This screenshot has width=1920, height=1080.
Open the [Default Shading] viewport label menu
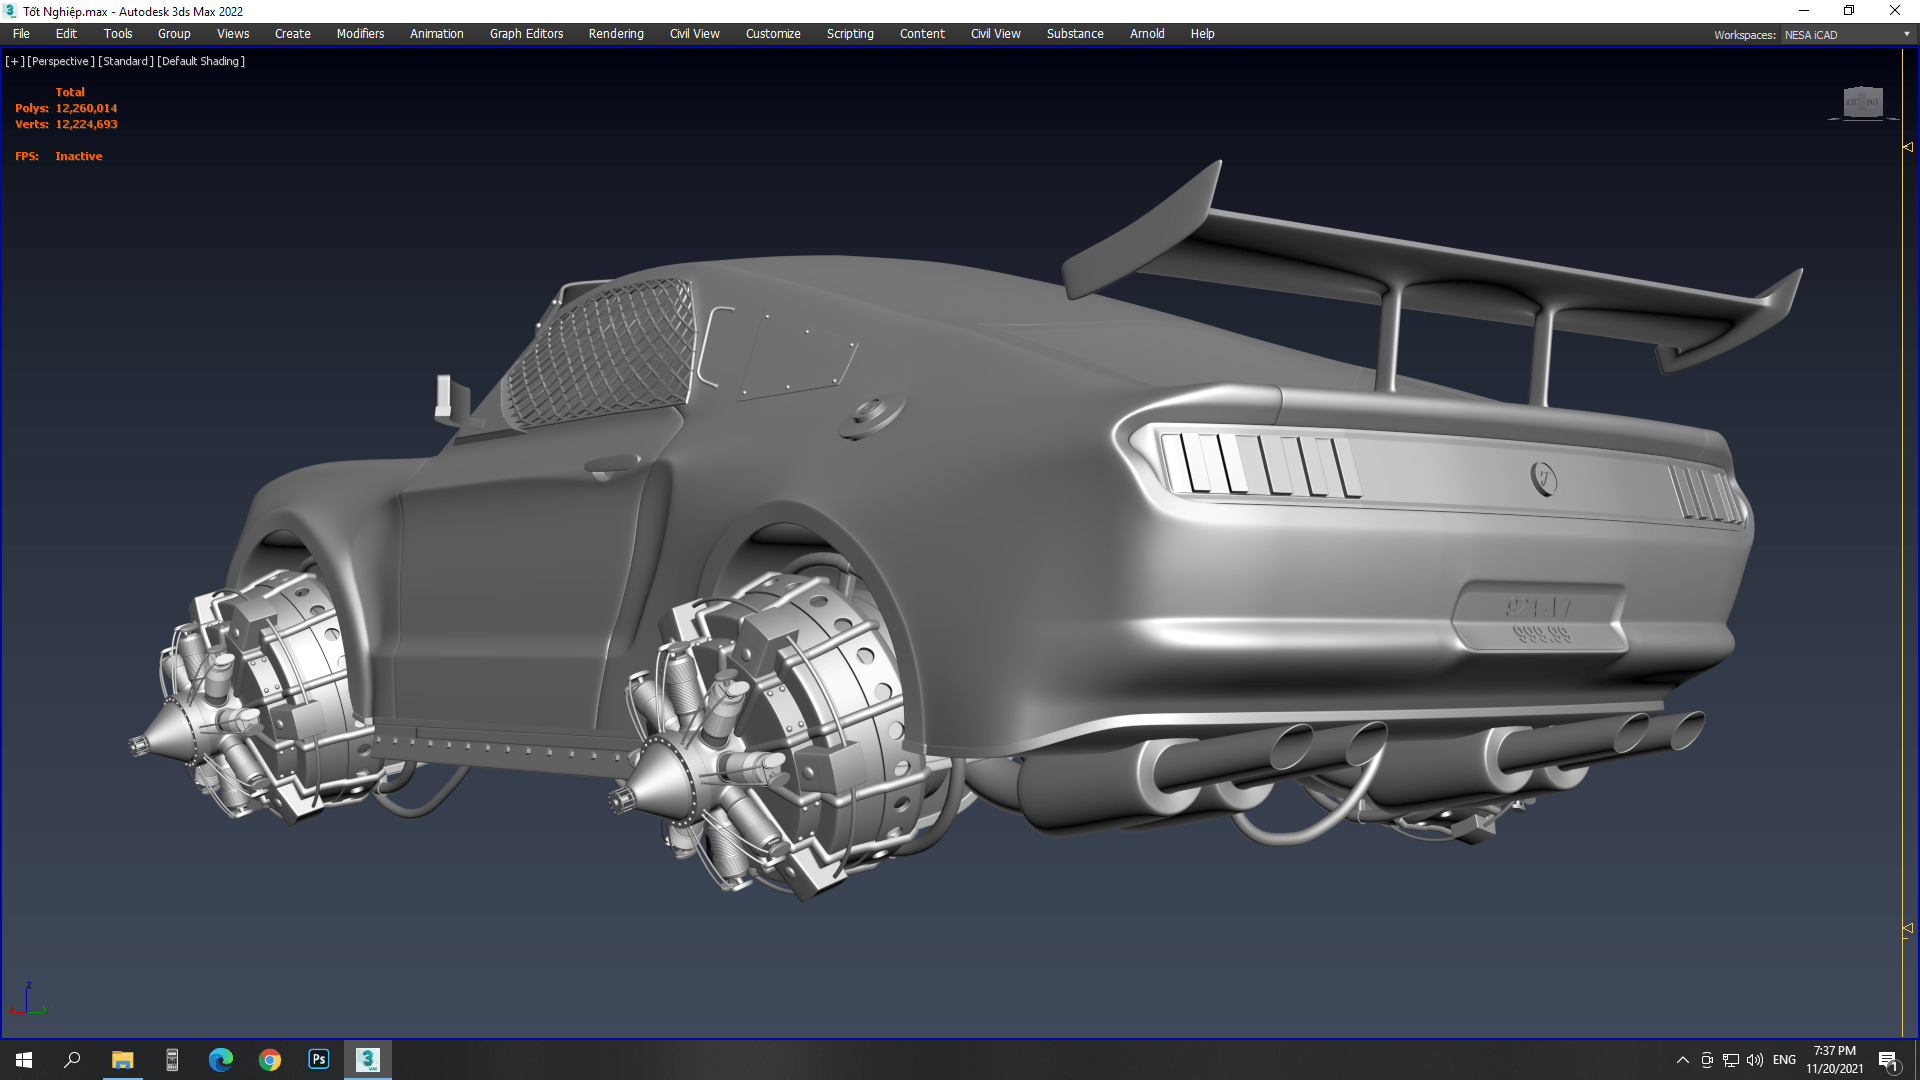(201, 61)
